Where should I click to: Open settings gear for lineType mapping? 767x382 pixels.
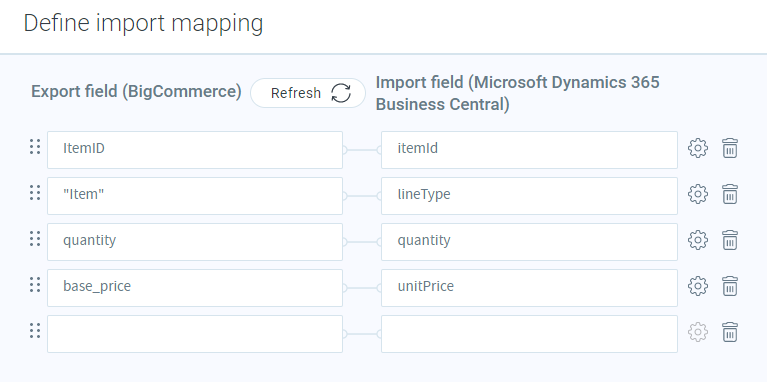(x=698, y=194)
